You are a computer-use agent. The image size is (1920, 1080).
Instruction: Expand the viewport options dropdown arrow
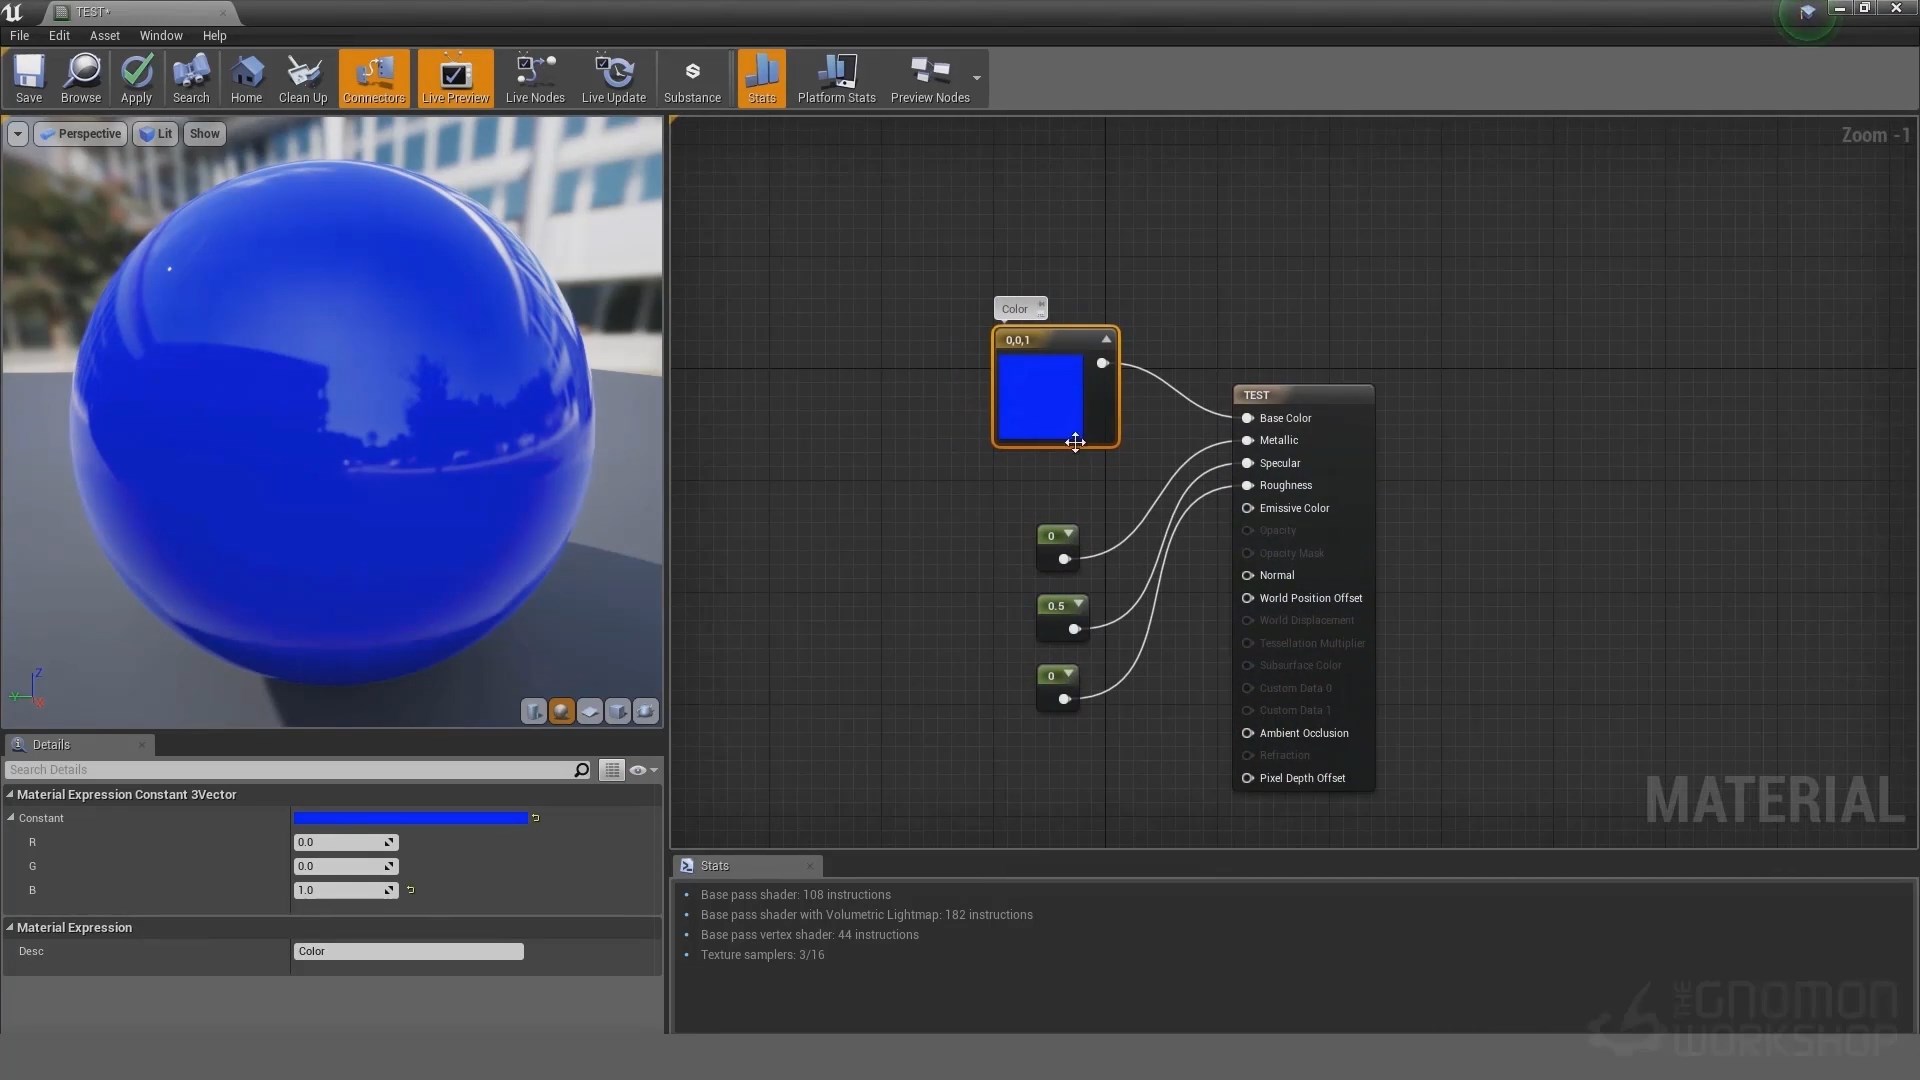tap(17, 133)
